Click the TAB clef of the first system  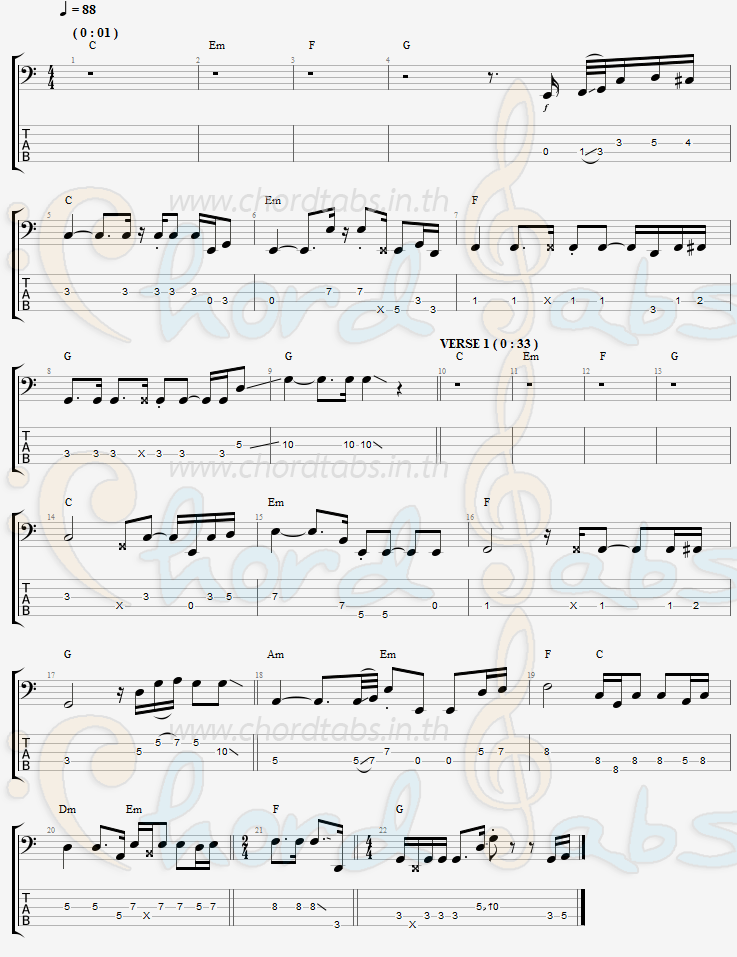pos(26,145)
